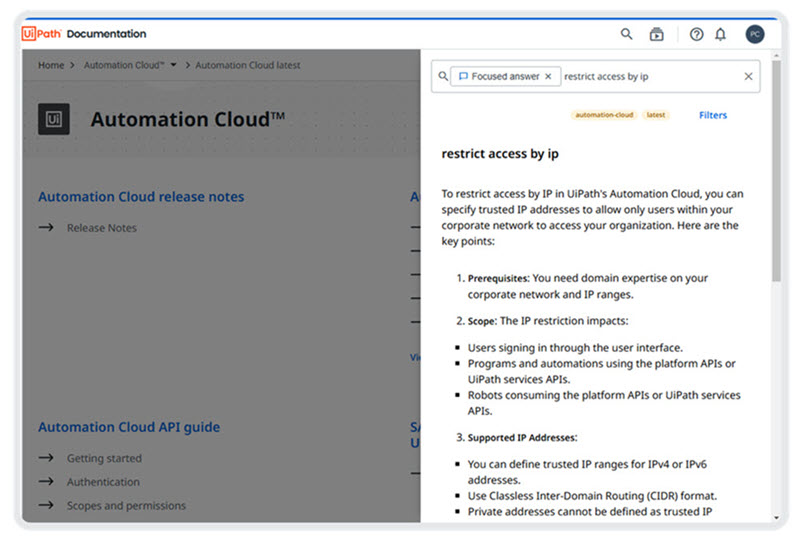The image size is (800, 541).
Task: Click the UiPath Documentation logo
Action: pos(84,34)
